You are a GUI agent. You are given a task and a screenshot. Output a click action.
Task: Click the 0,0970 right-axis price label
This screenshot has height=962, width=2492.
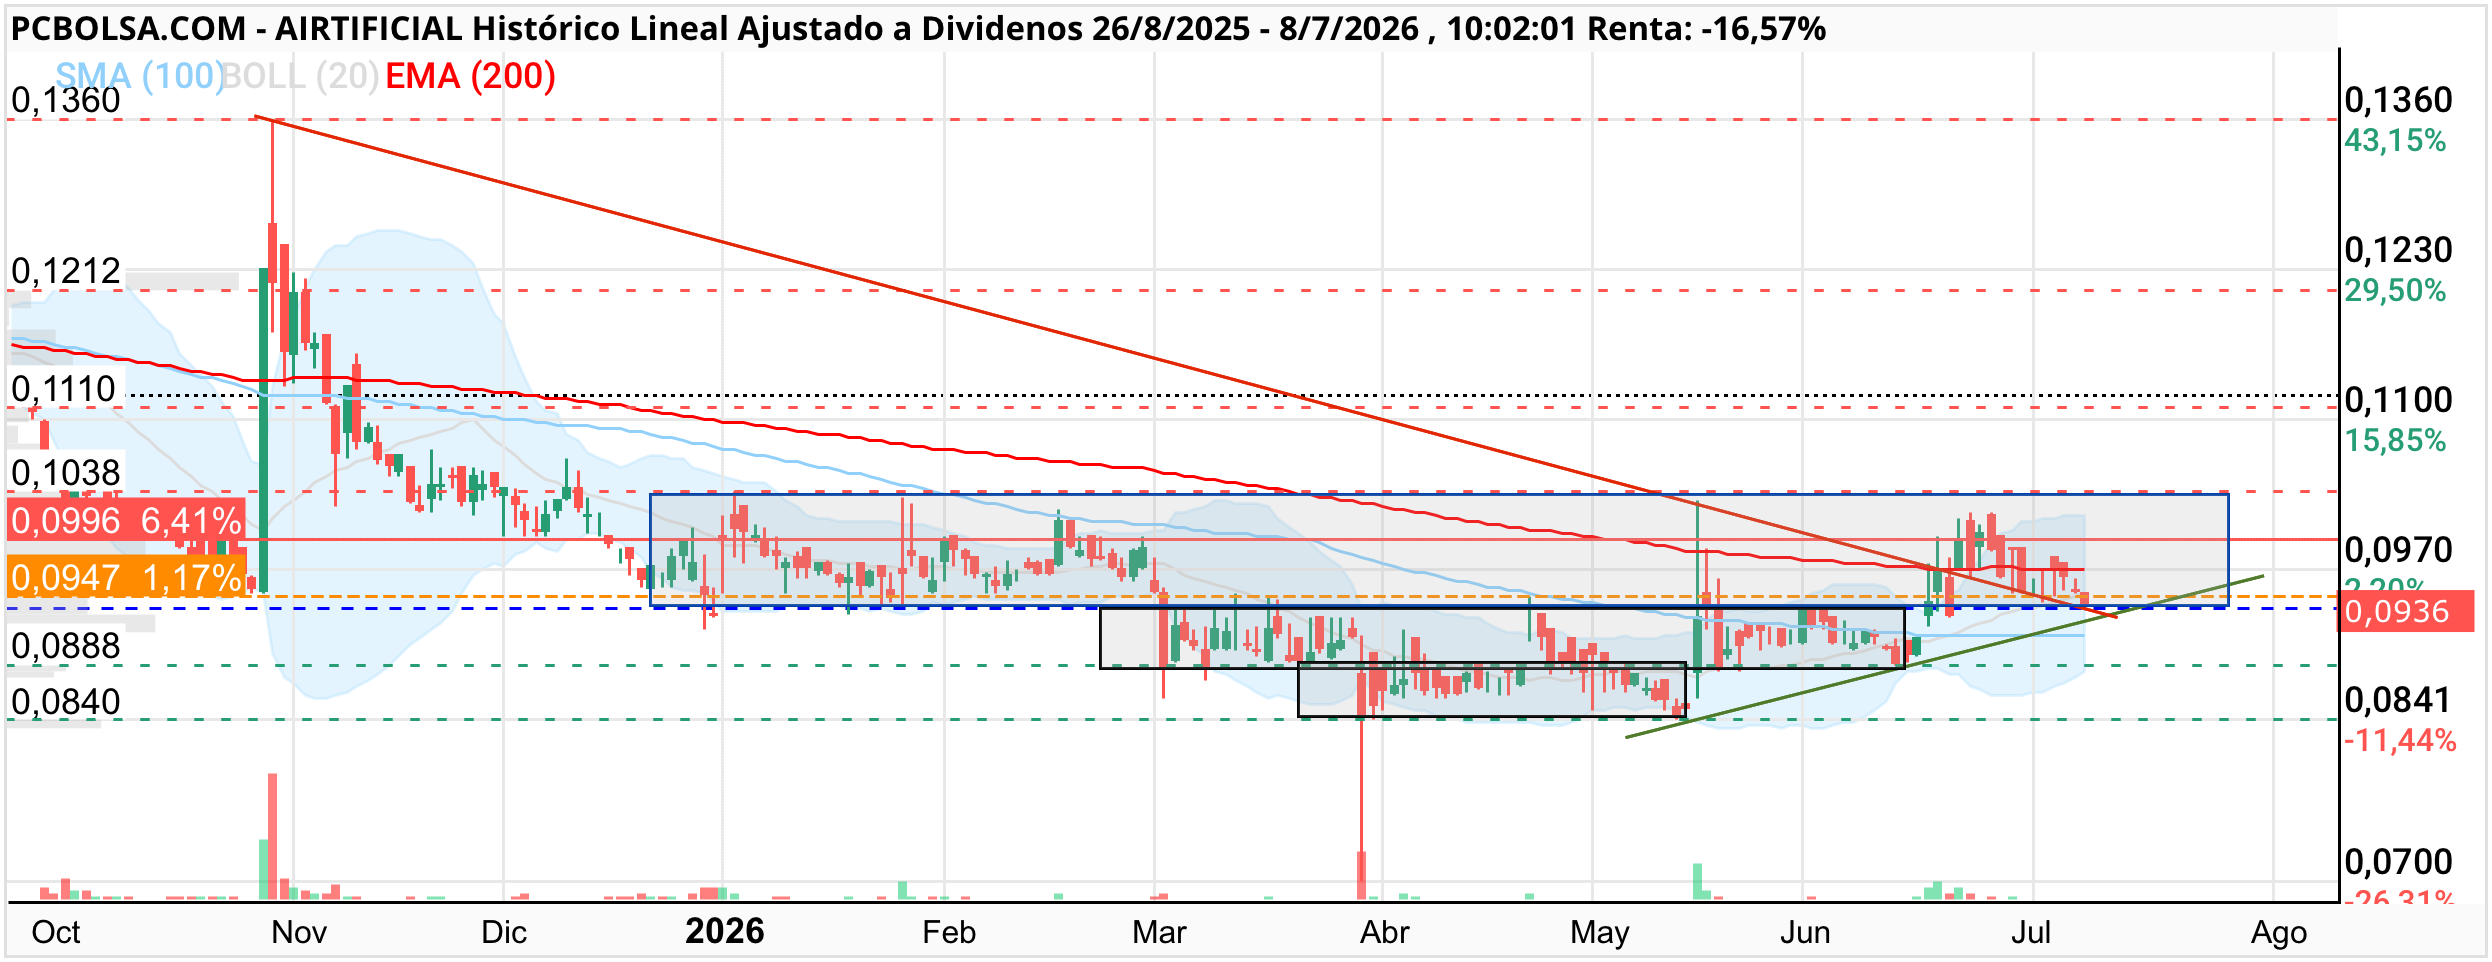click(x=2398, y=550)
